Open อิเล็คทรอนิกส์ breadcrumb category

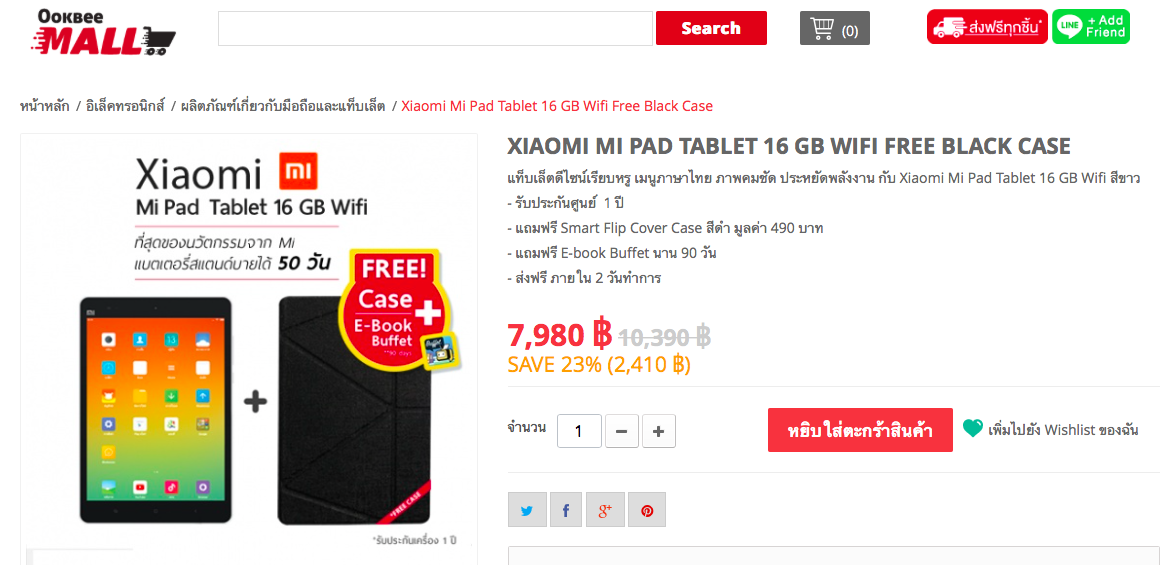pyautogui.click(x=125, y=106)
